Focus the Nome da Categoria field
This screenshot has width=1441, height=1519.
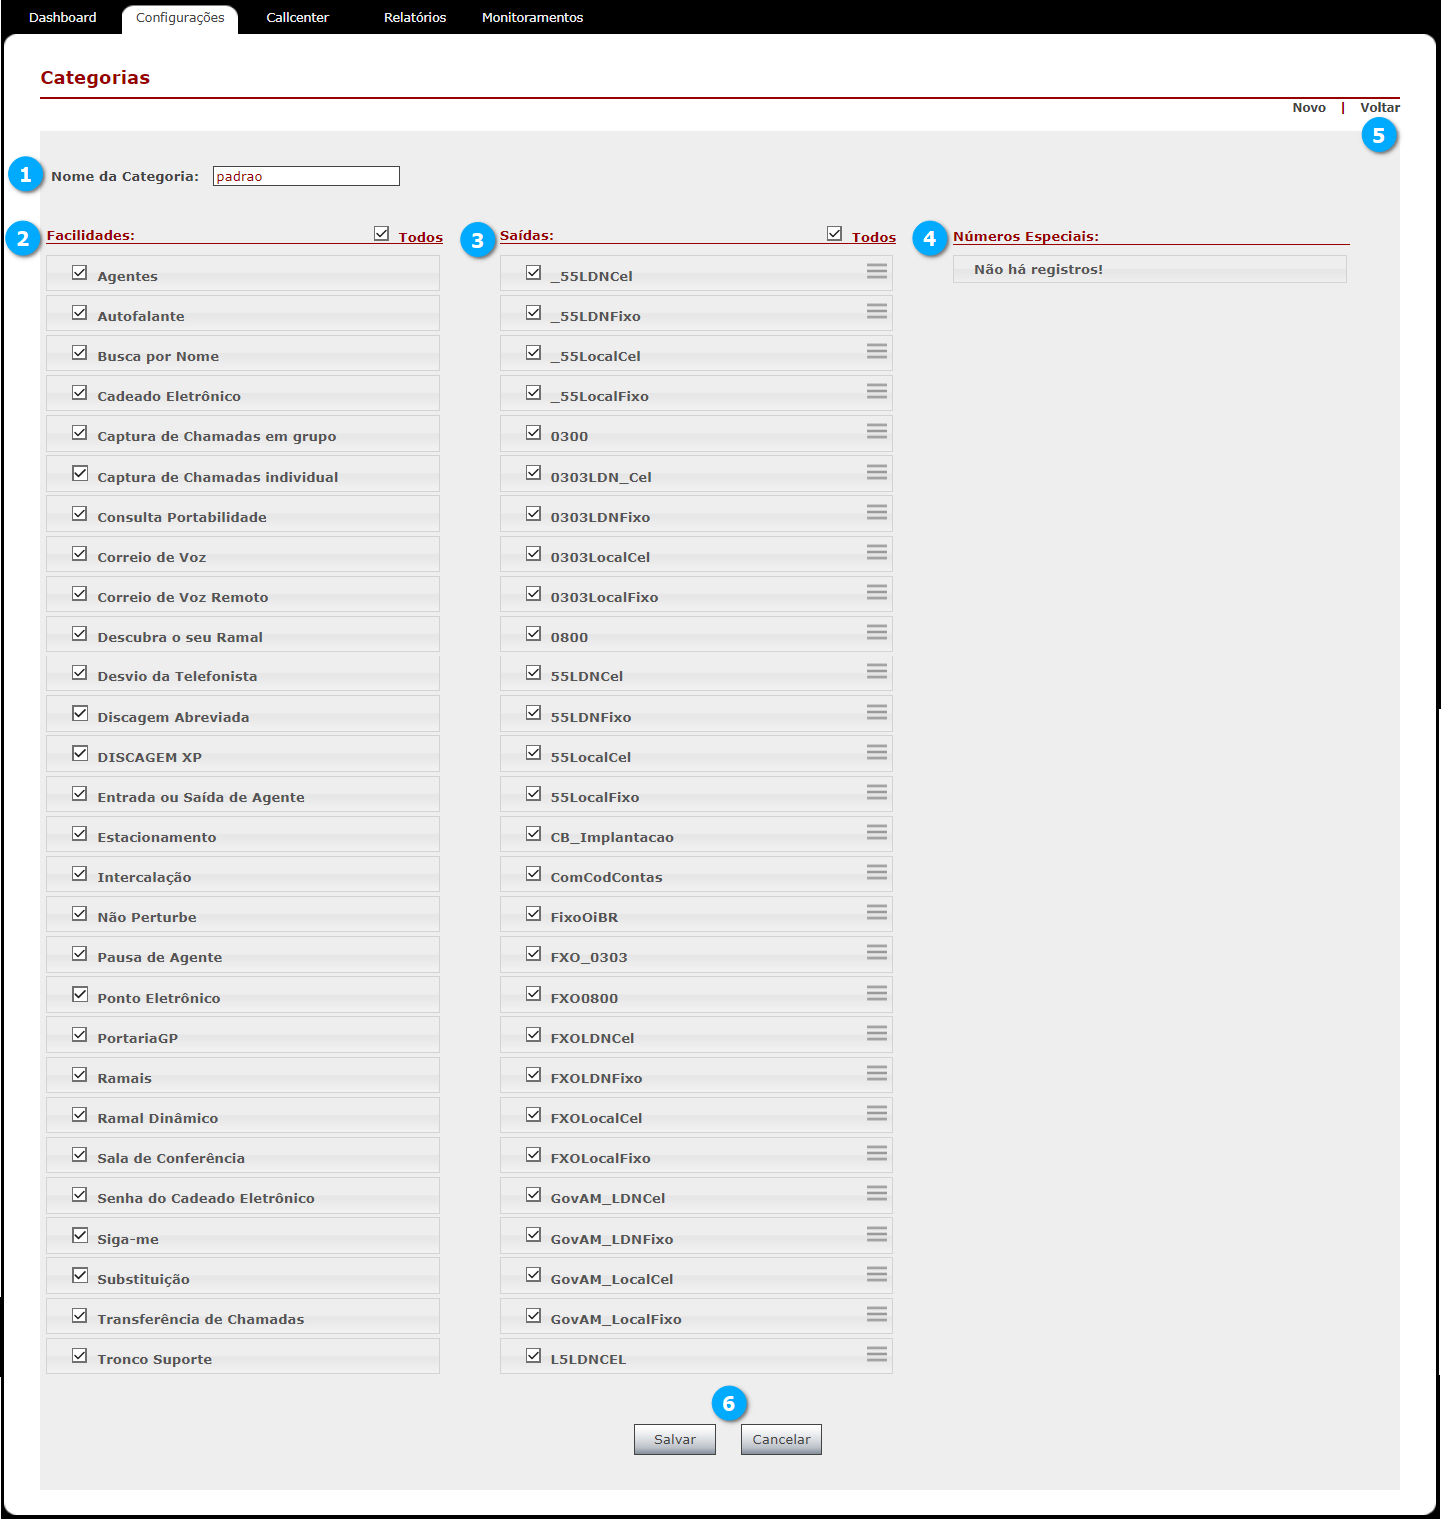tap(306, 176)
